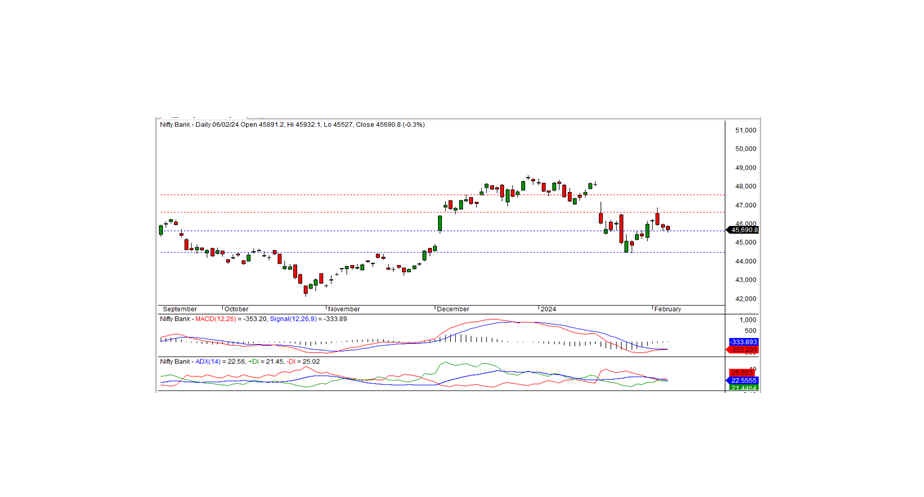This screenshot has height=497, width=924.
Task: Click the 48,000 price axis label
Action: click(745, 186)
